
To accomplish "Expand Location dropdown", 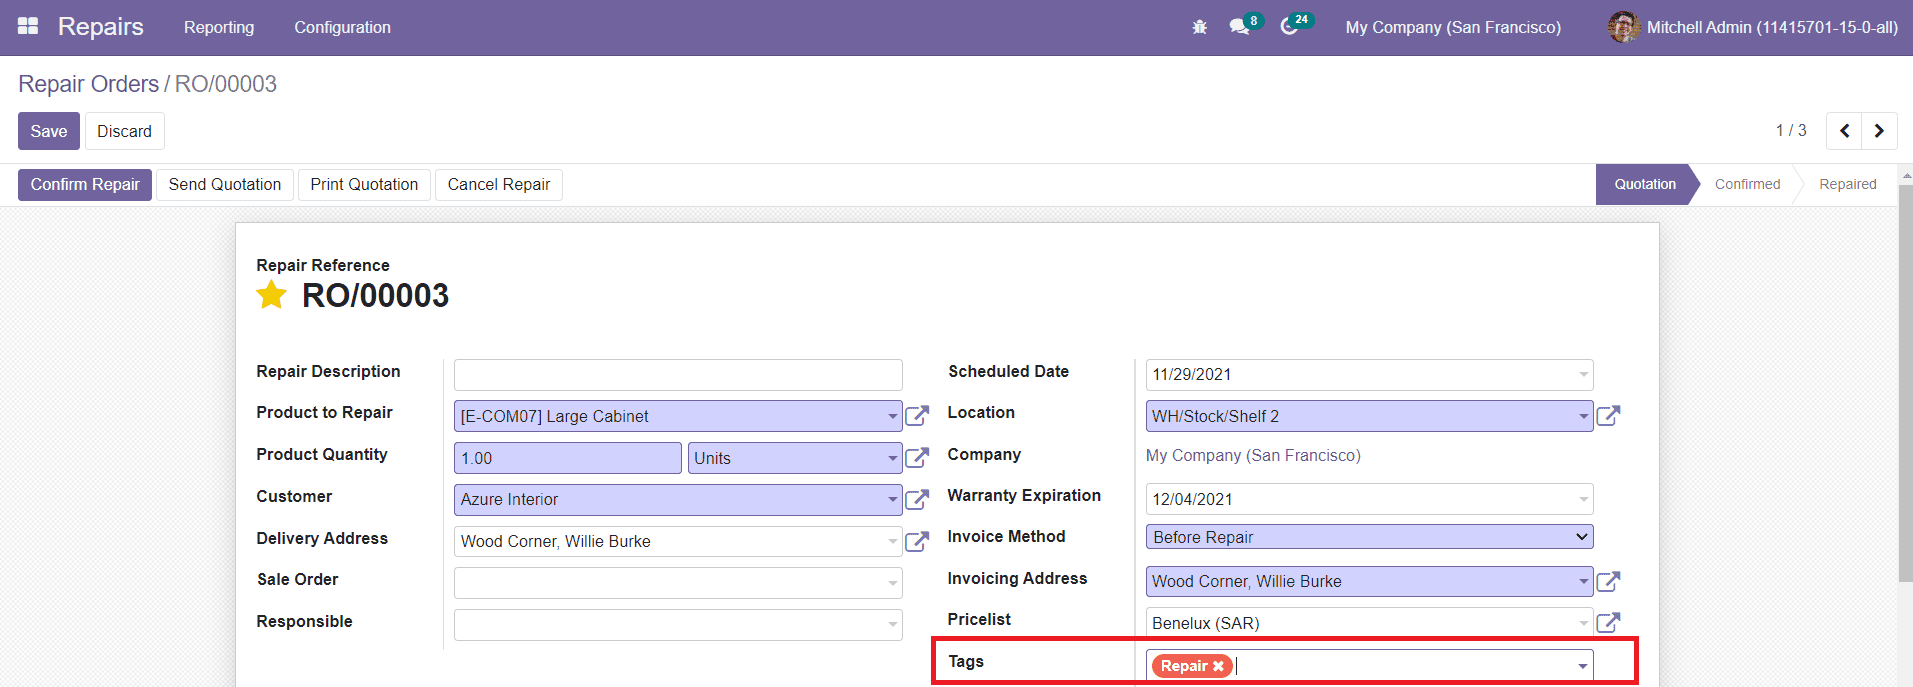I will (x=1583, y=416).
